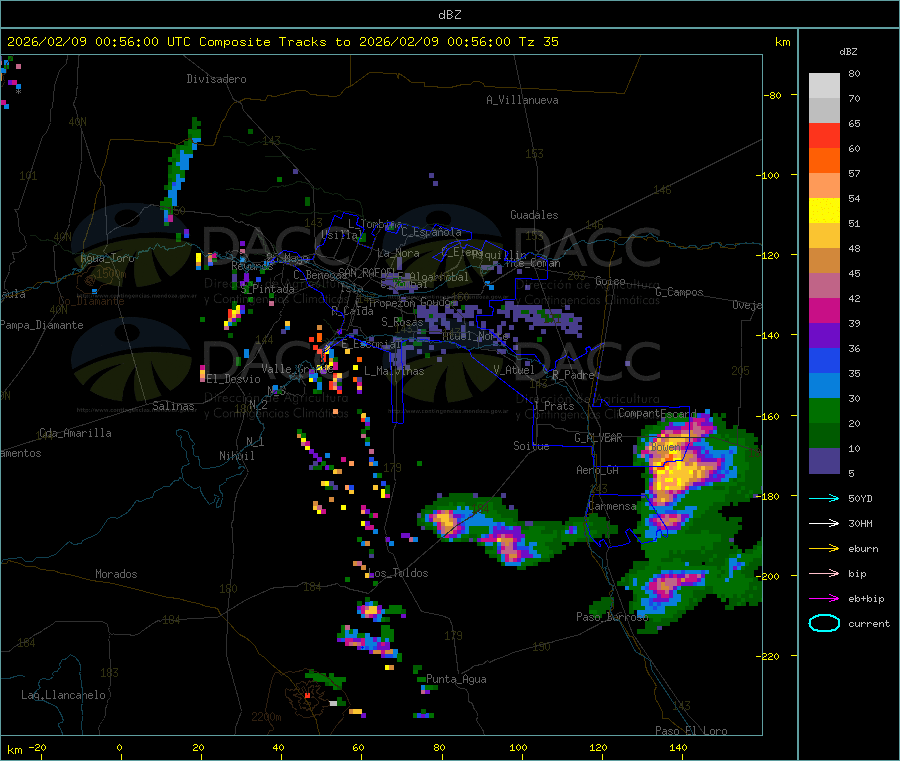The height and width of the screenshot is (761, 900).
Task: Click the royal blue swatch in the dBZ scale
Action: click(824, 360)
